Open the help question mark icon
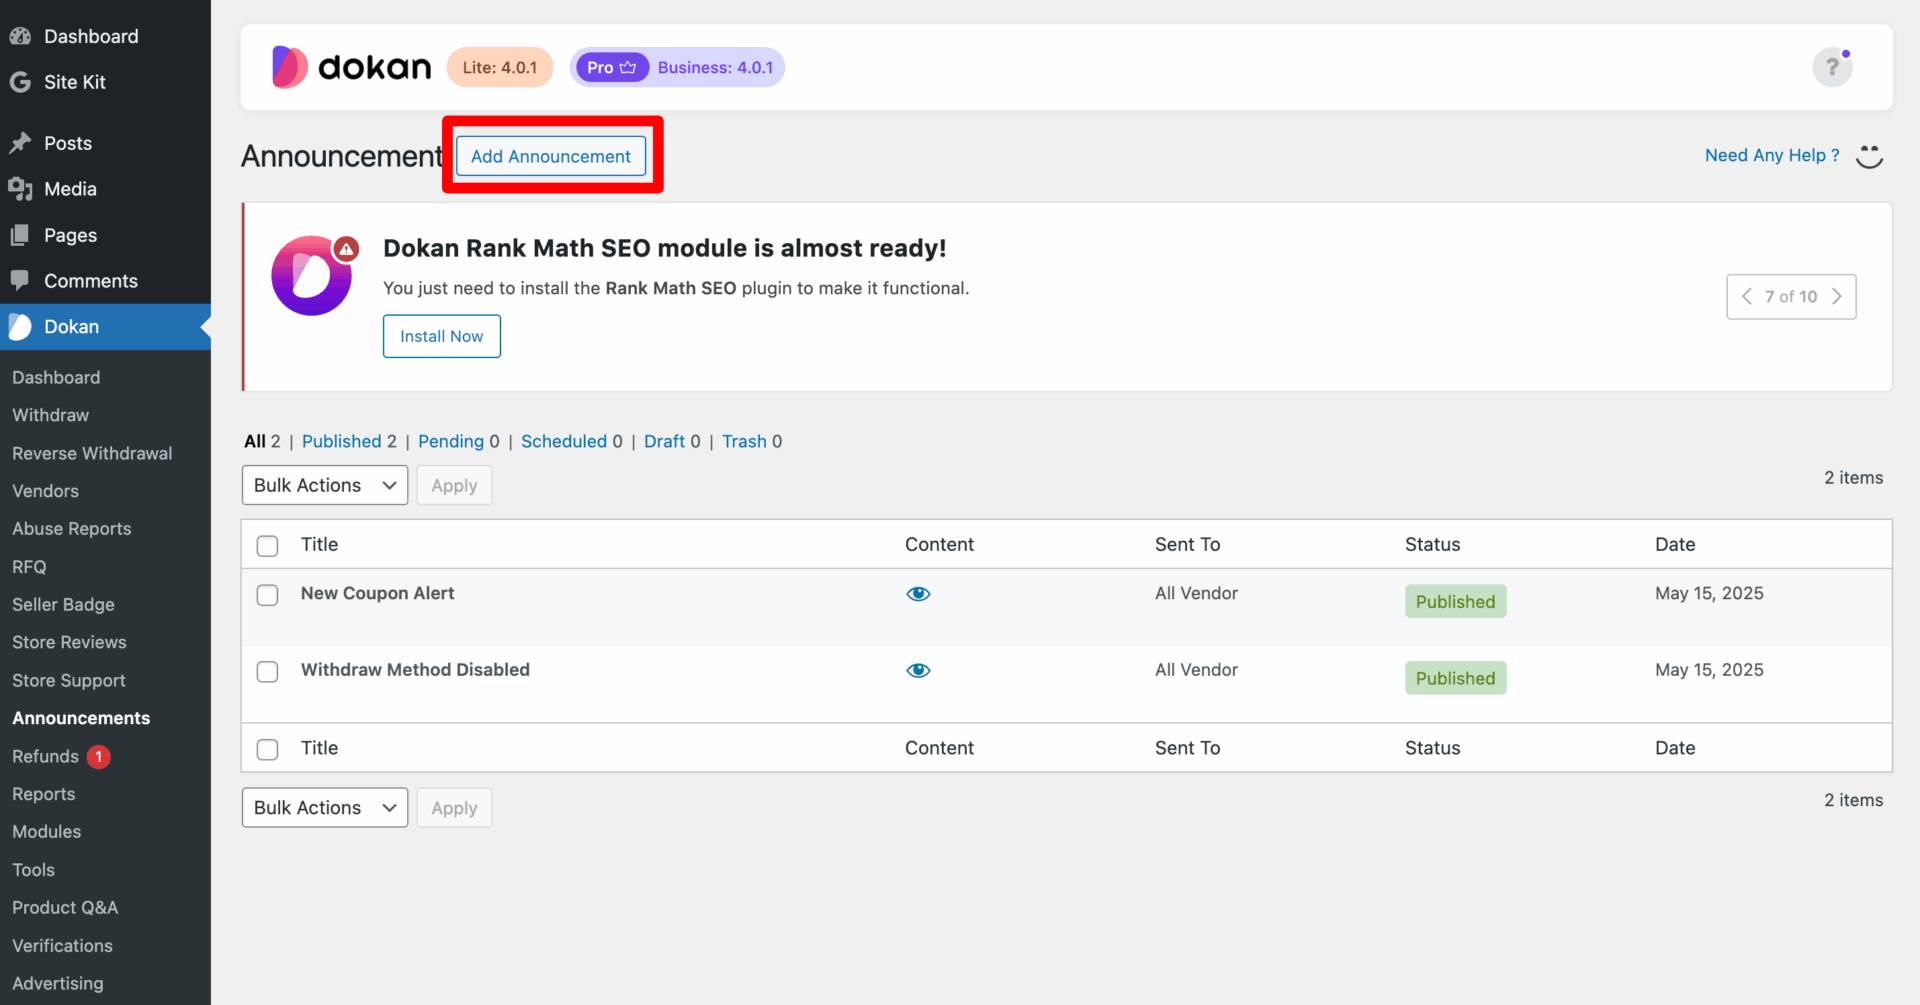Screen dimensions: 1920x1005 pyautogui.click(x=1832, y=67)
